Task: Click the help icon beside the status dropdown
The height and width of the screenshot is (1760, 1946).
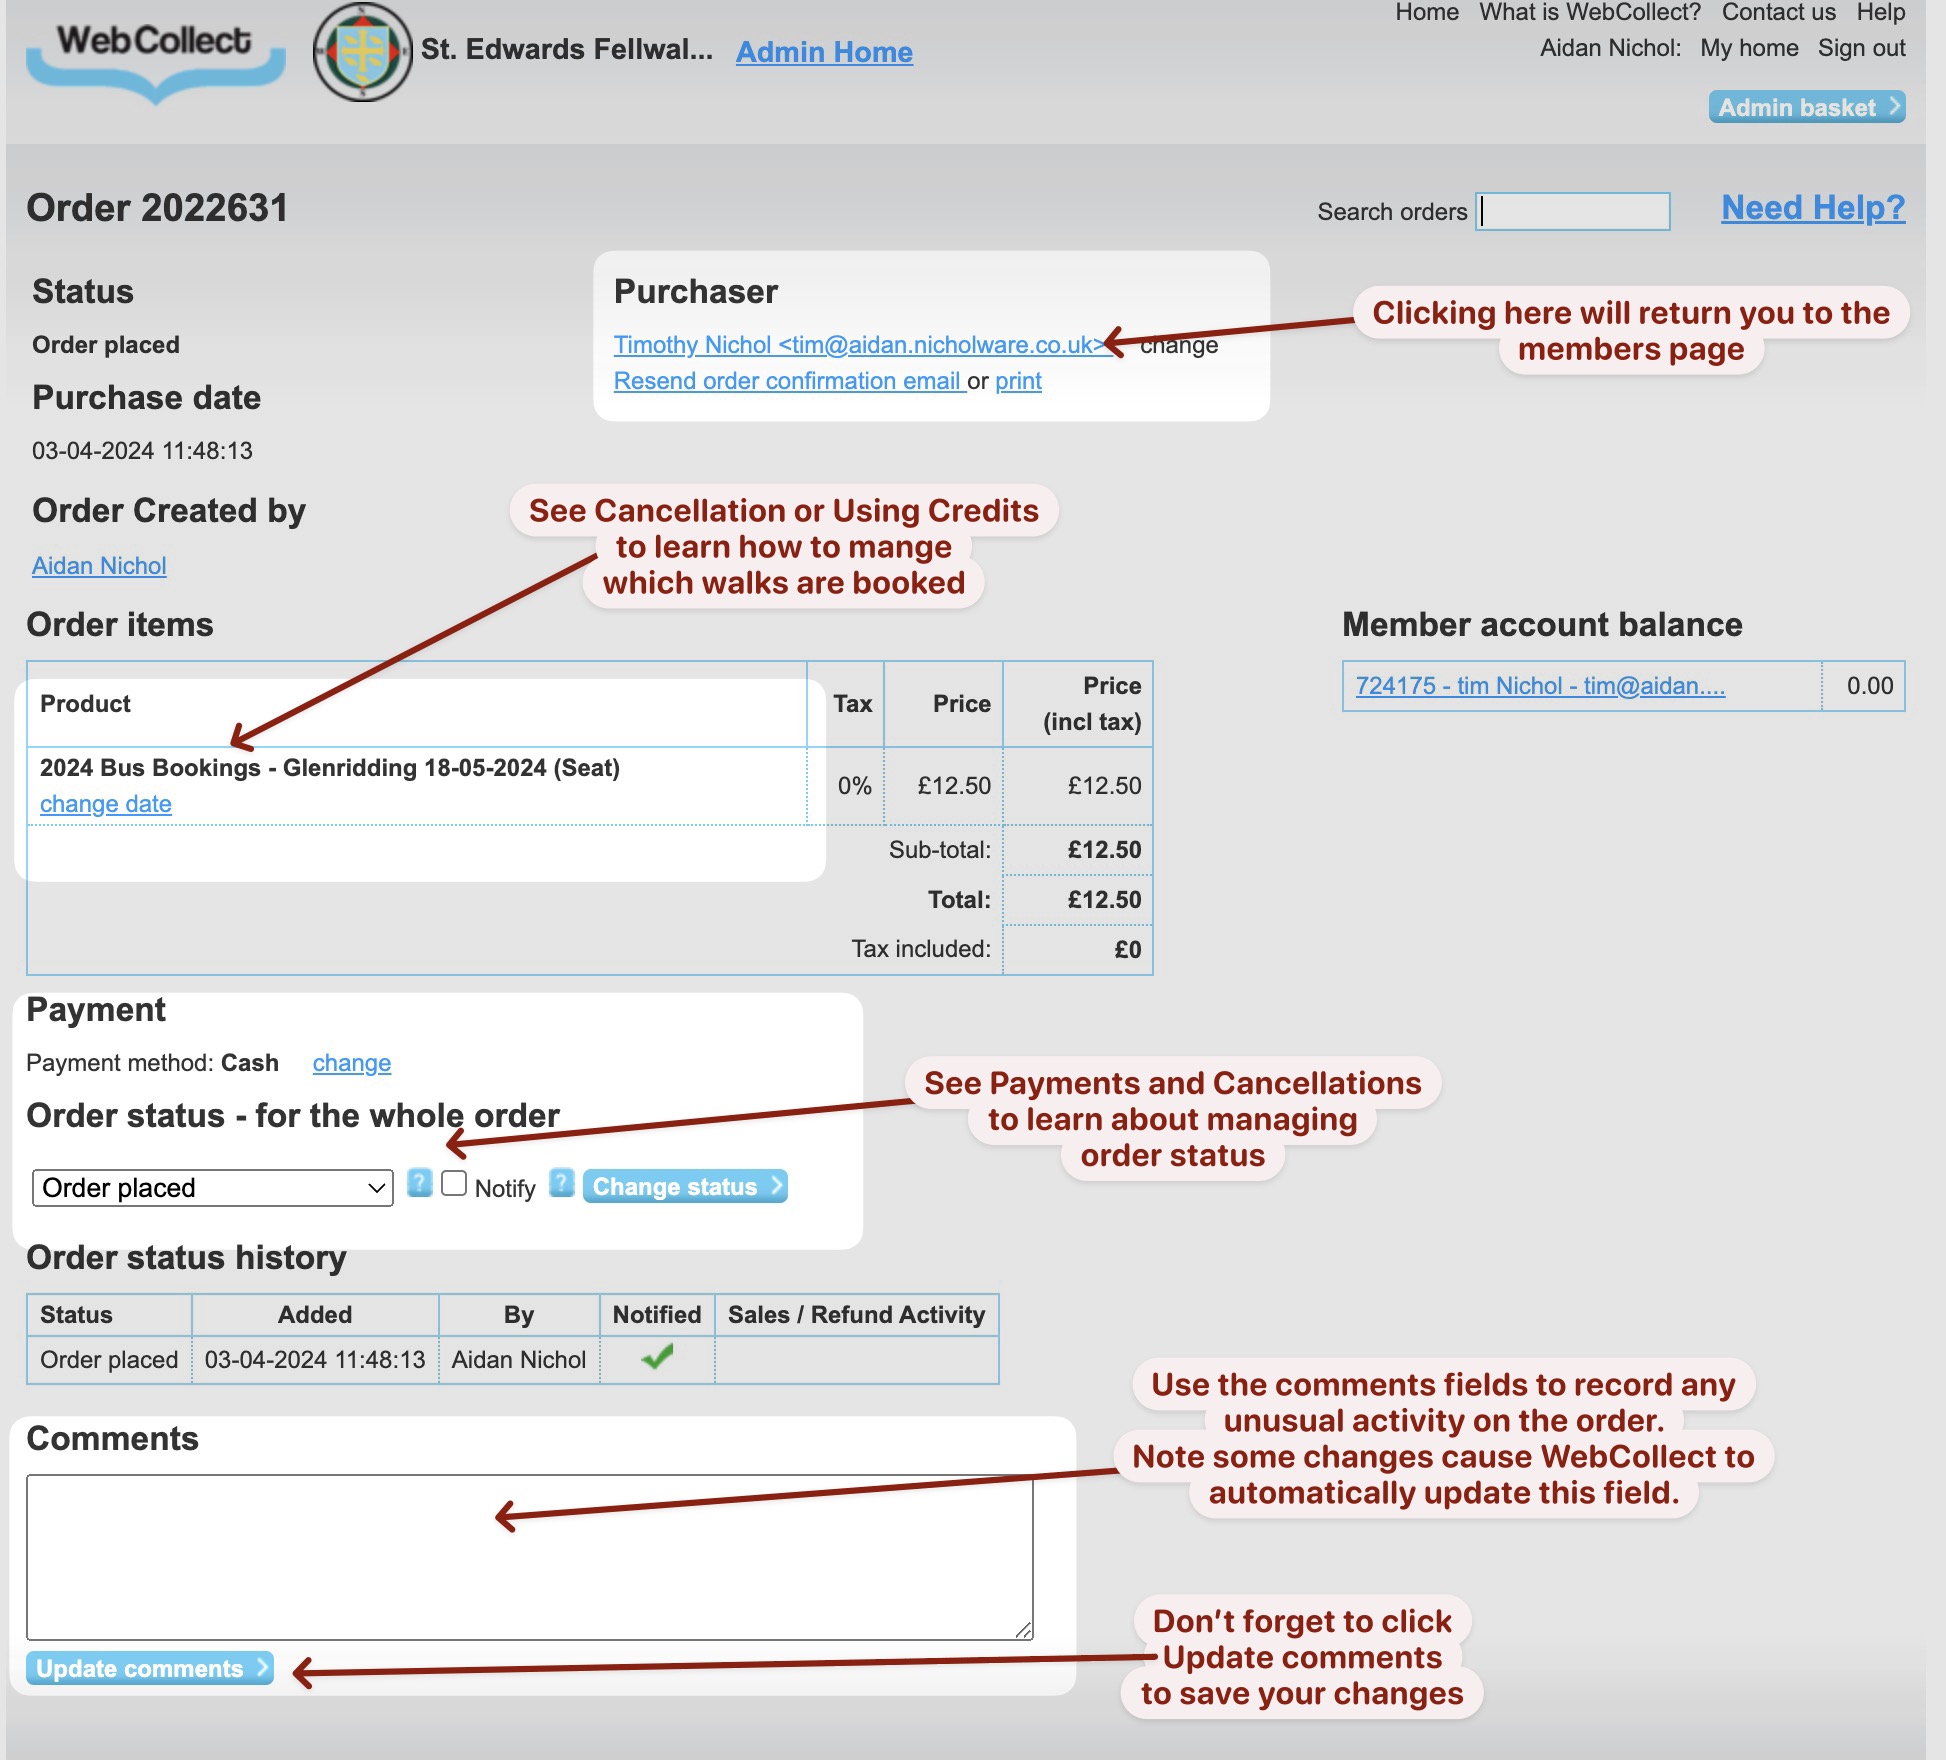Action: (x=419, y=1186)
